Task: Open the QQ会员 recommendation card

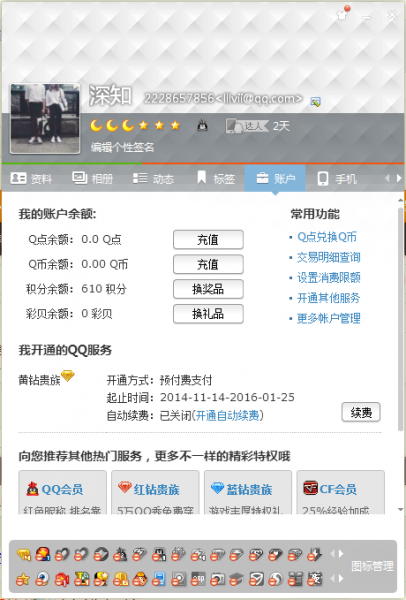Action: point(62,492)
